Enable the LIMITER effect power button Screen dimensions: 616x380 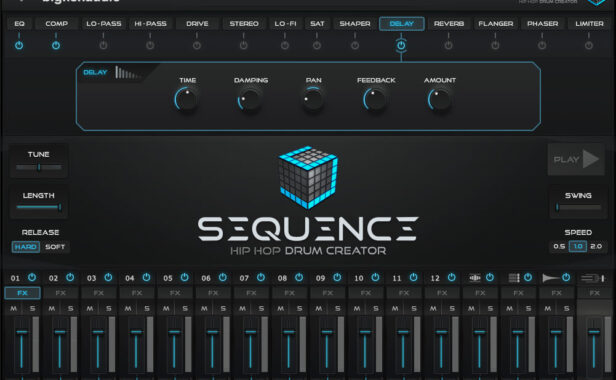tap(588, 45)
